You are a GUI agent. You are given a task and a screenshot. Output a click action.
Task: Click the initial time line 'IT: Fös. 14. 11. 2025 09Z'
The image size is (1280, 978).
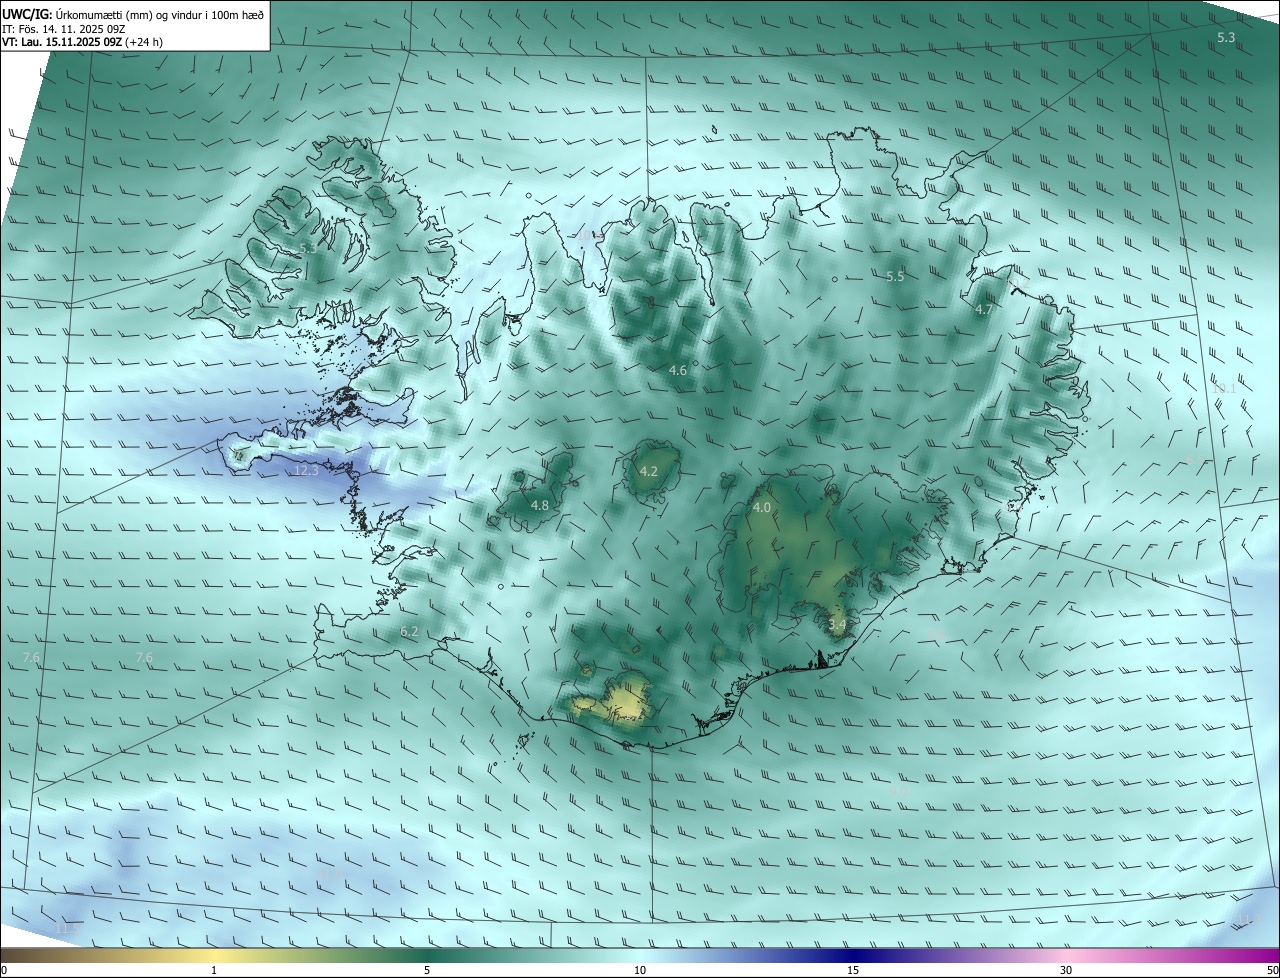(64, 29)
